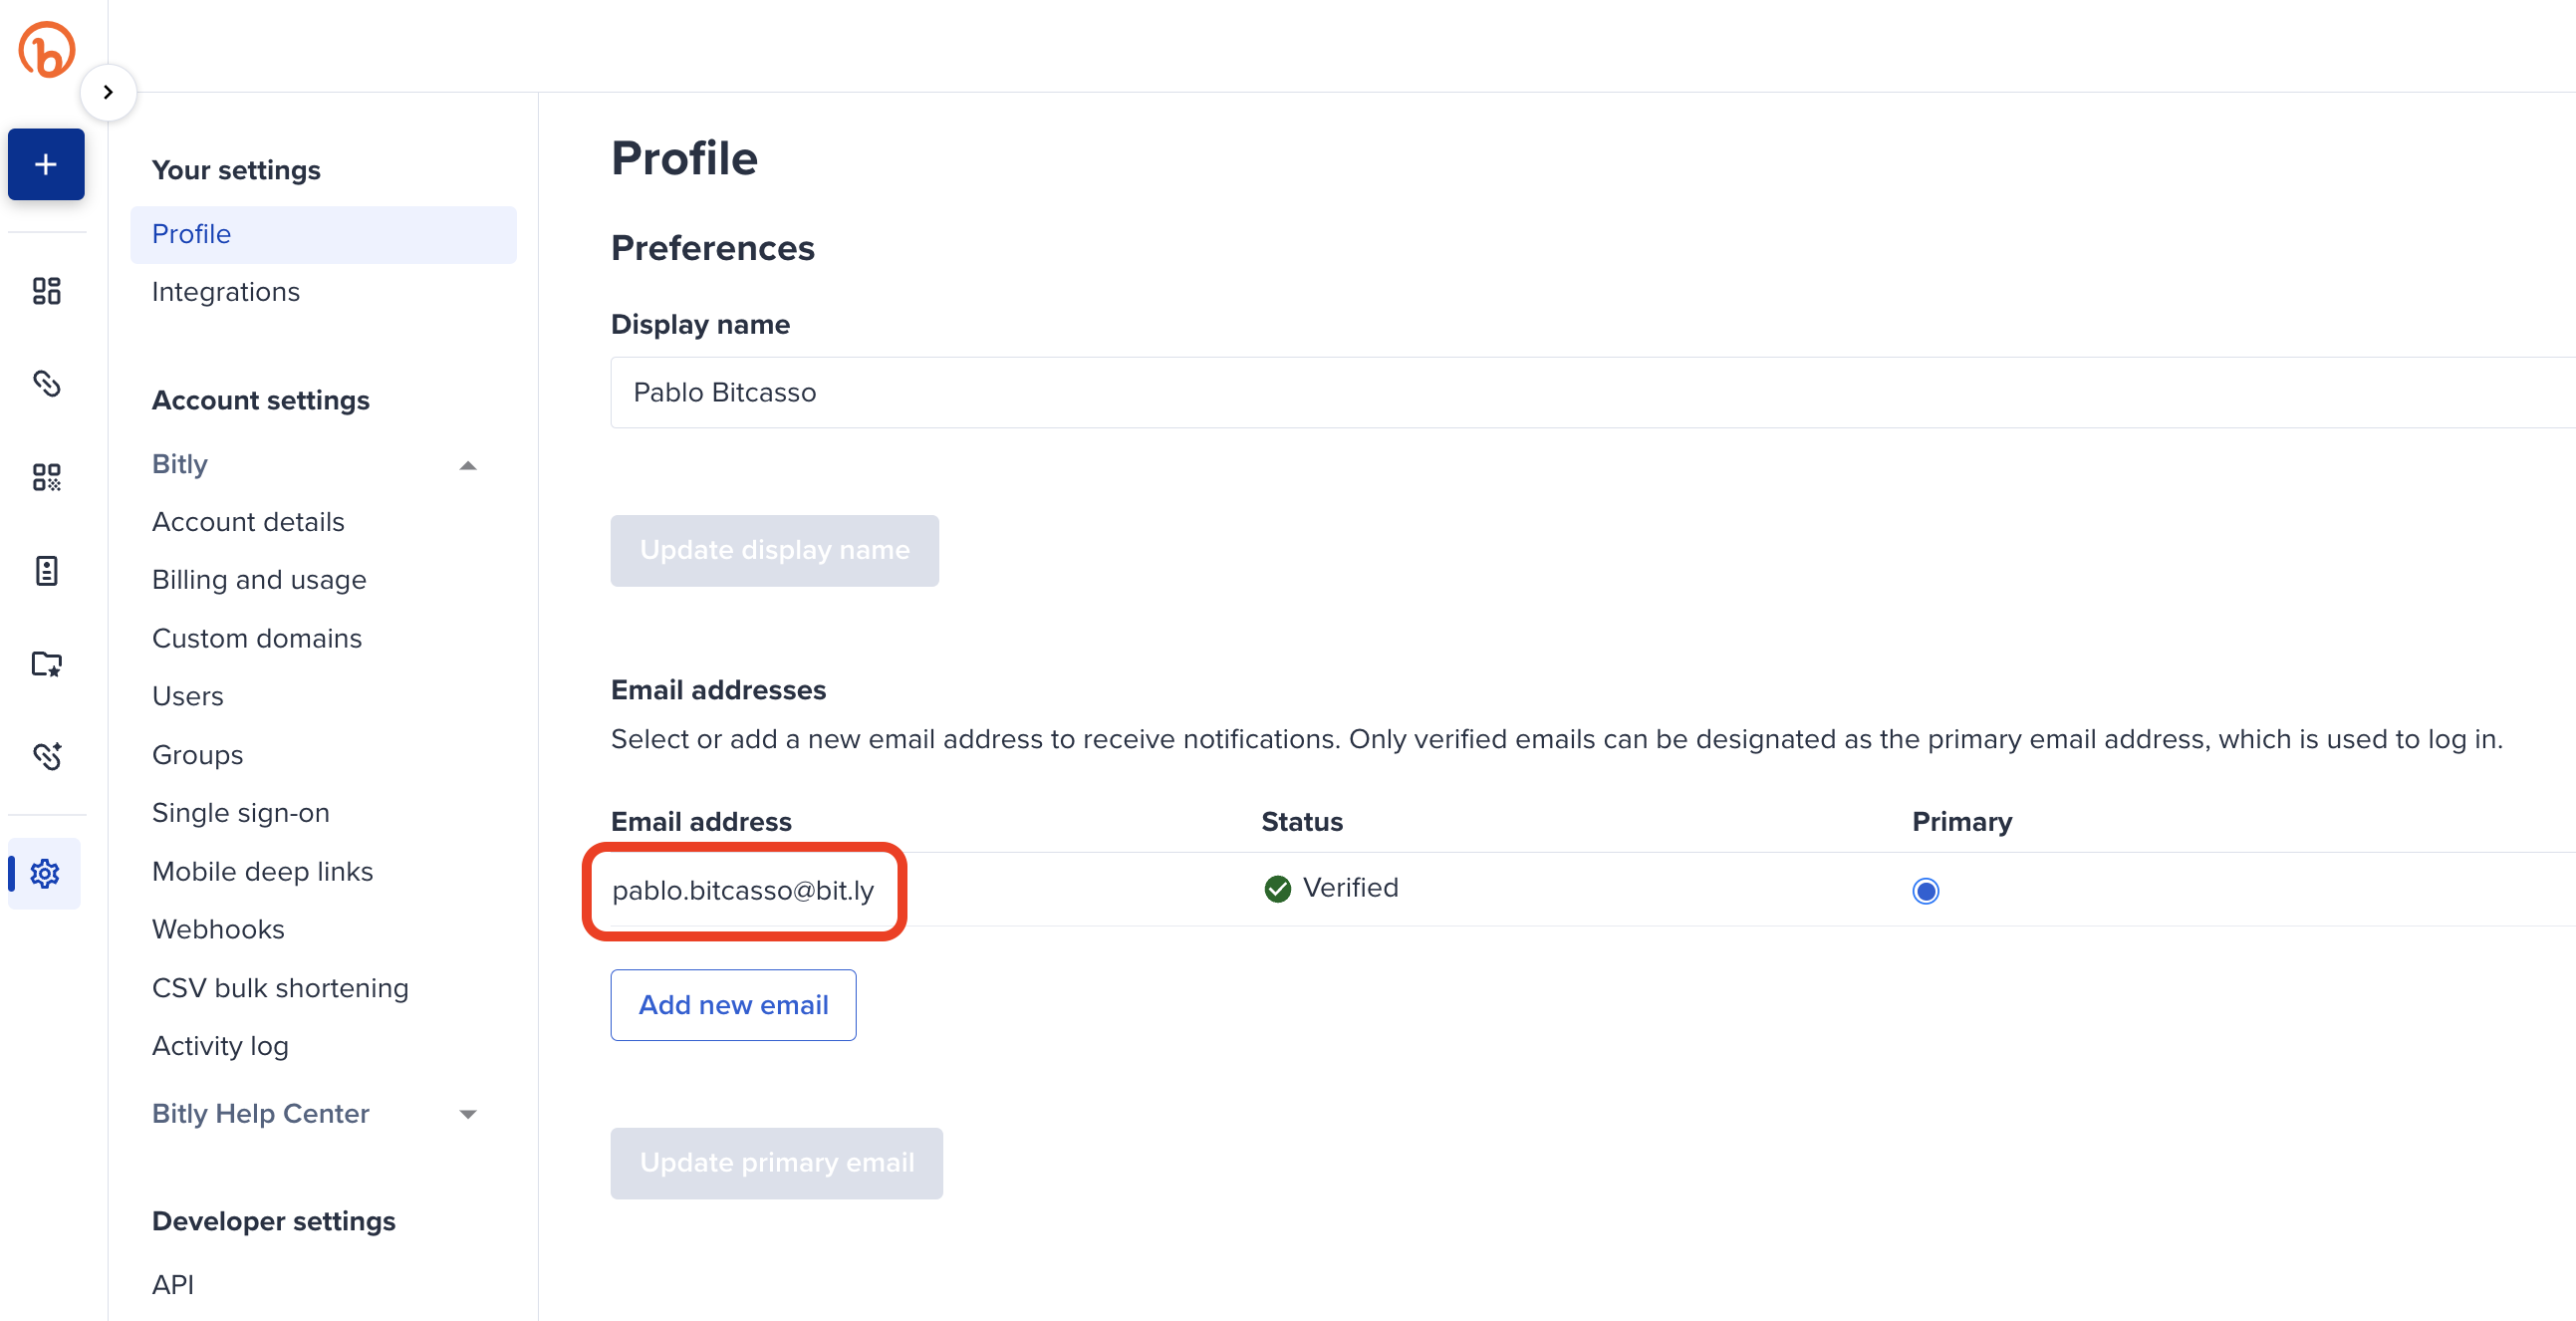Screen dimensions: 2576x1321
Task: Collapse the Bitly account section
Action: coord(467,465)
